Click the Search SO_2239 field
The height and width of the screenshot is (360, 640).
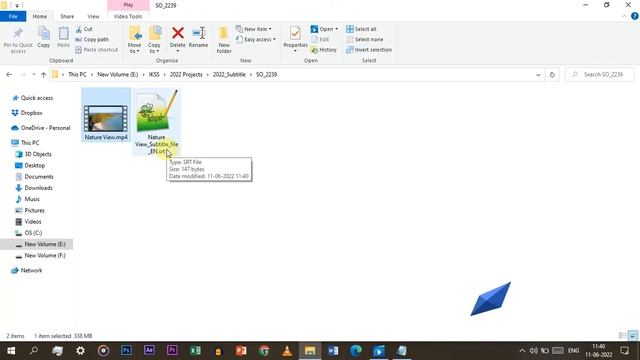pyautogui.click(x=600, y=75)
